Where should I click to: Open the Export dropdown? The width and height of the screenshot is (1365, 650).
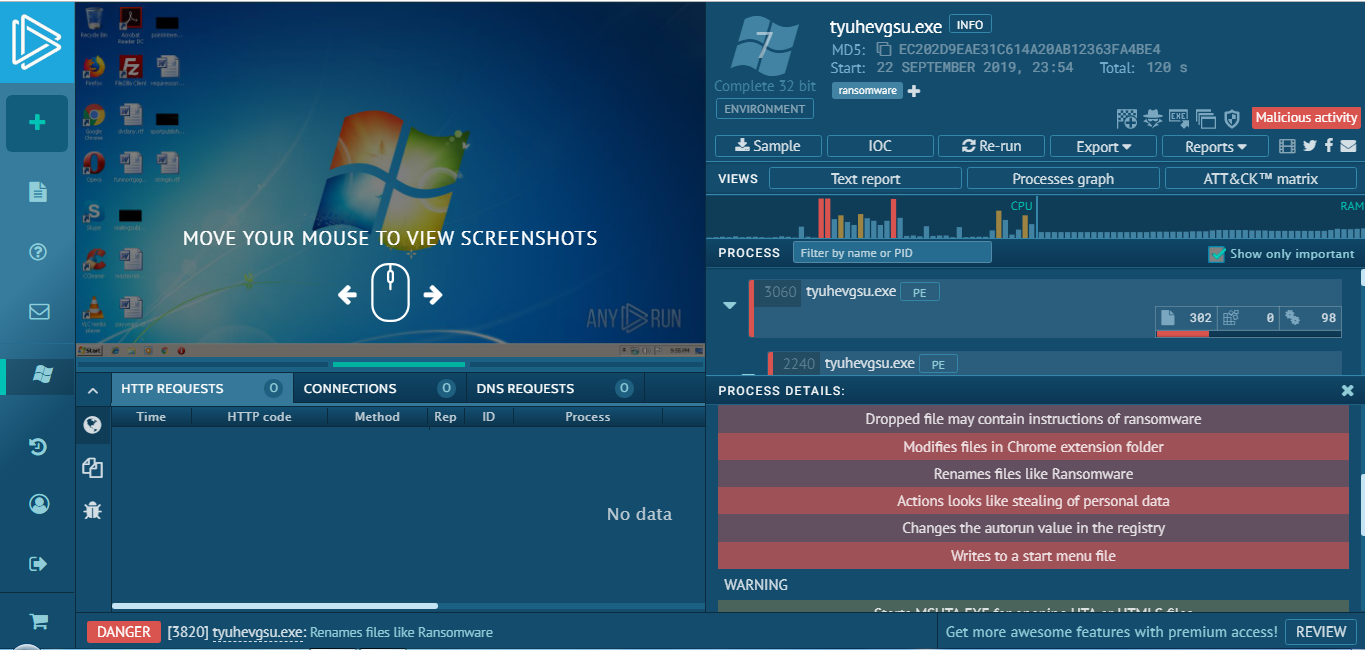tap(1103, 146)
